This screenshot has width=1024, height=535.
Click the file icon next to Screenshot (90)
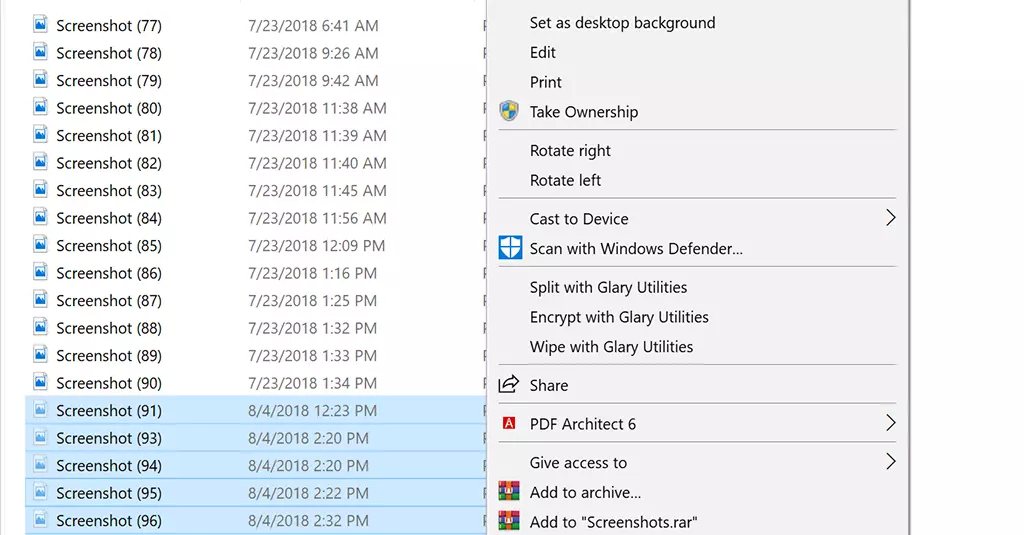coord(40,383)
